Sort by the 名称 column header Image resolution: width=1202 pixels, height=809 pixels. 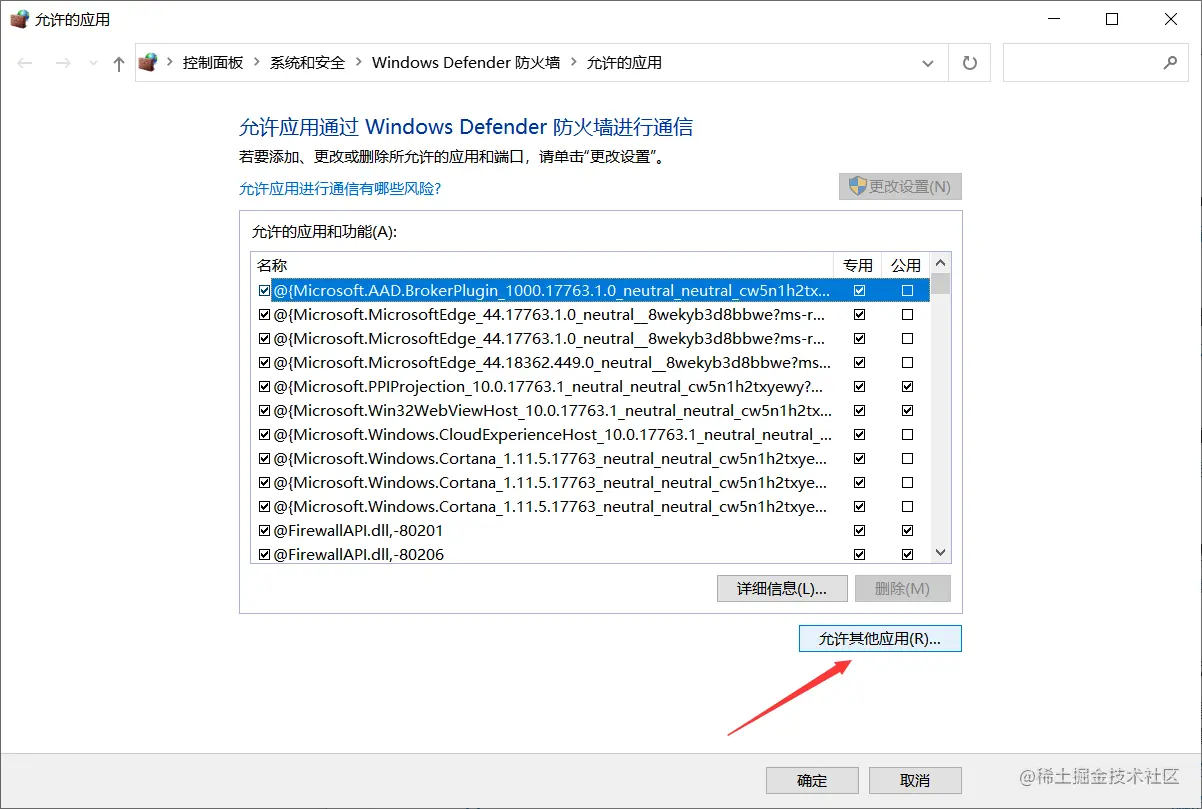pos(542,265)
